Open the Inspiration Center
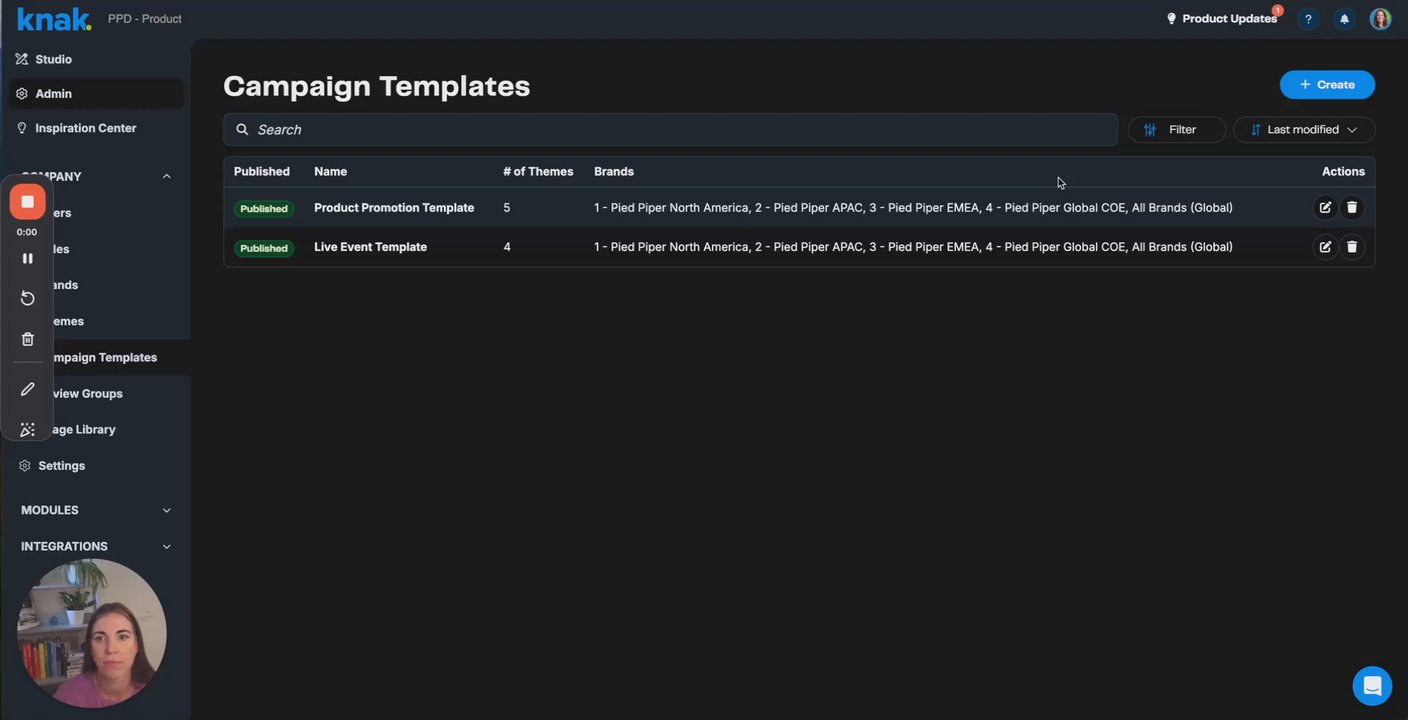This screenshot has height=720, width=1408. [x=85, y=128]
